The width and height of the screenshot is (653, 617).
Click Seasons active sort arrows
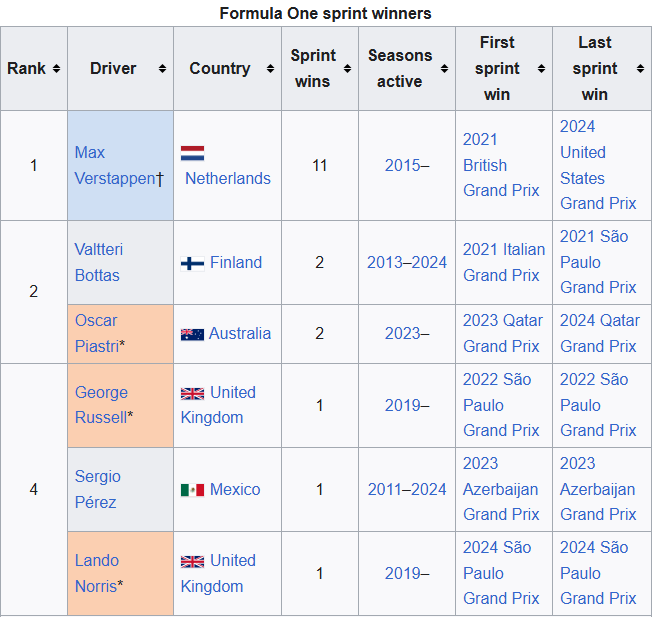point(444,69)
